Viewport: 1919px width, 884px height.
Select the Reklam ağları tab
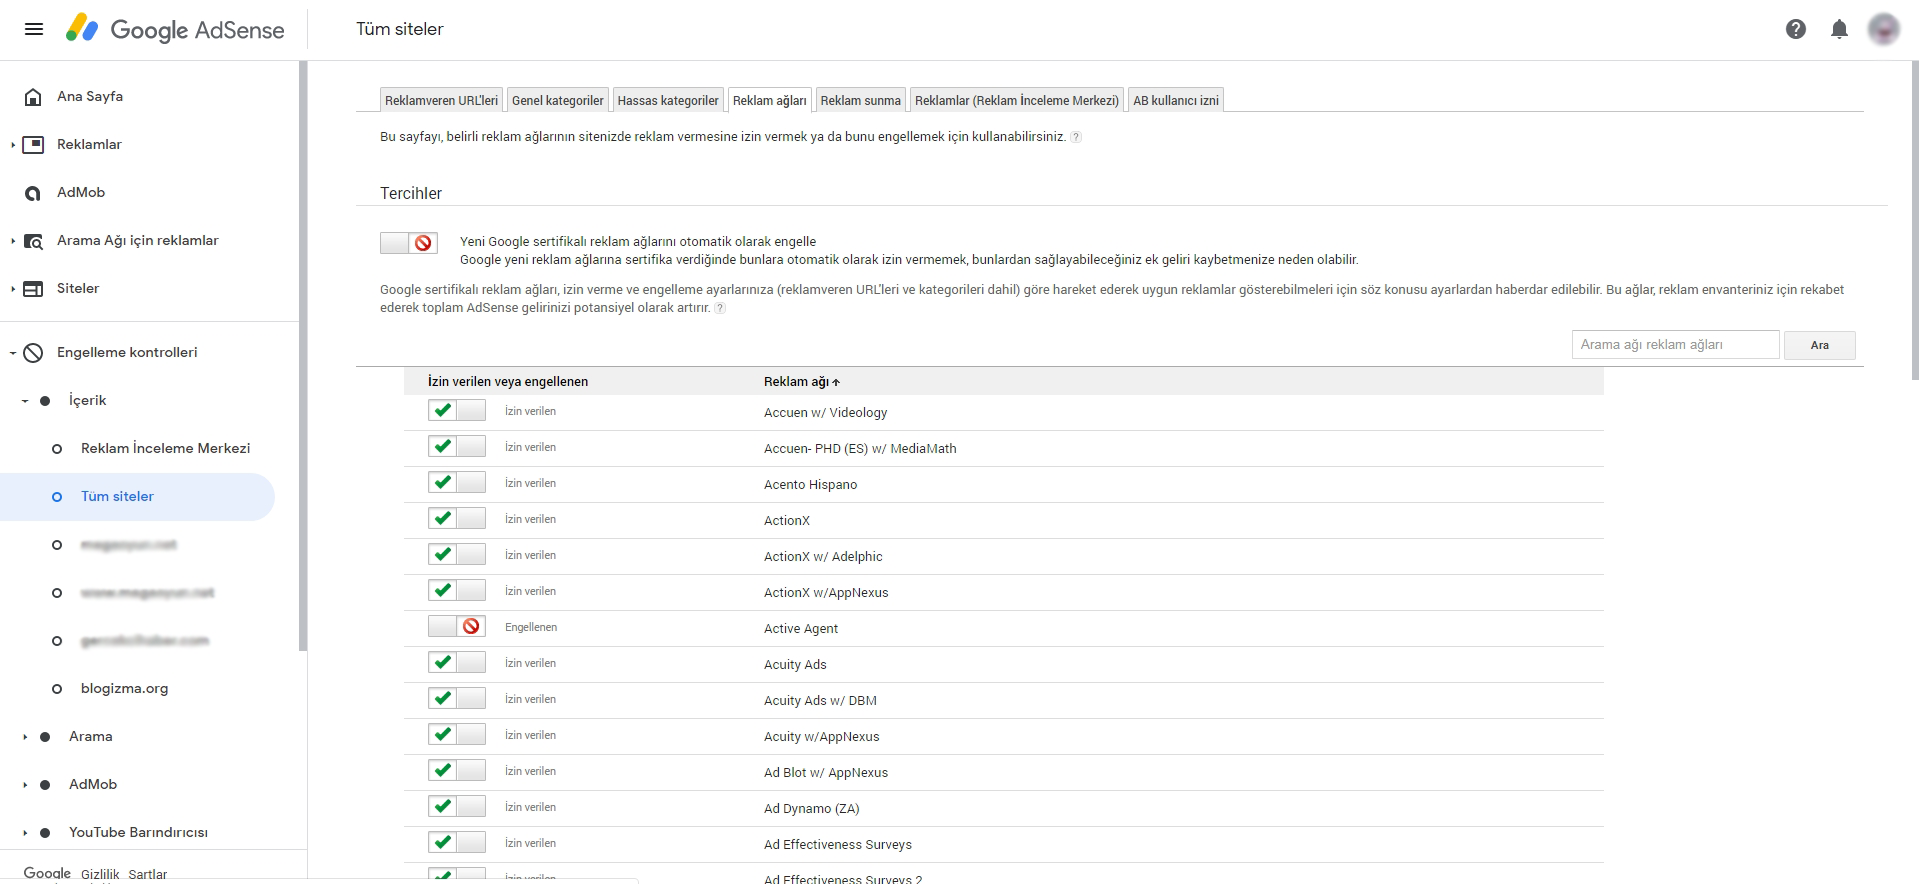[x=769, y=100]
